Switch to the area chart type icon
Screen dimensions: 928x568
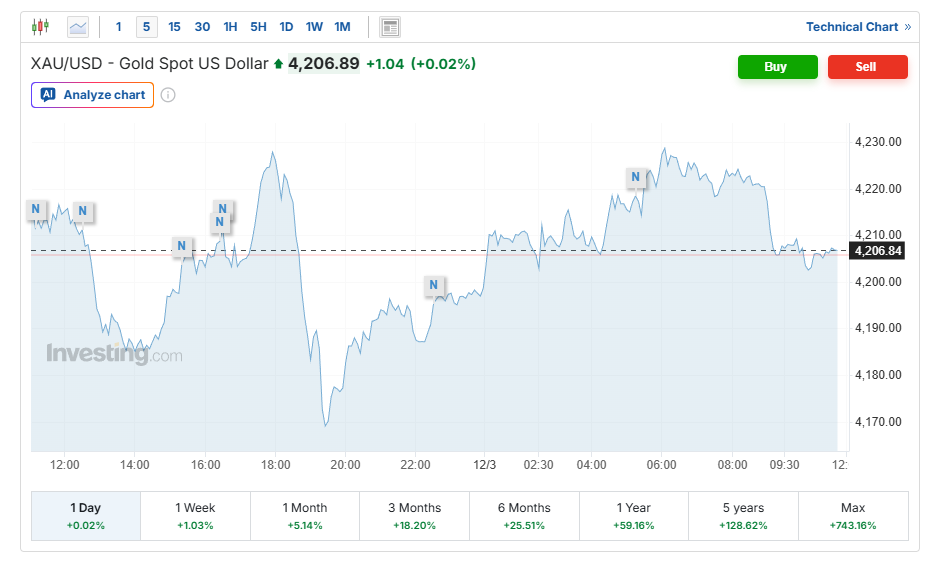click(77, 27)
